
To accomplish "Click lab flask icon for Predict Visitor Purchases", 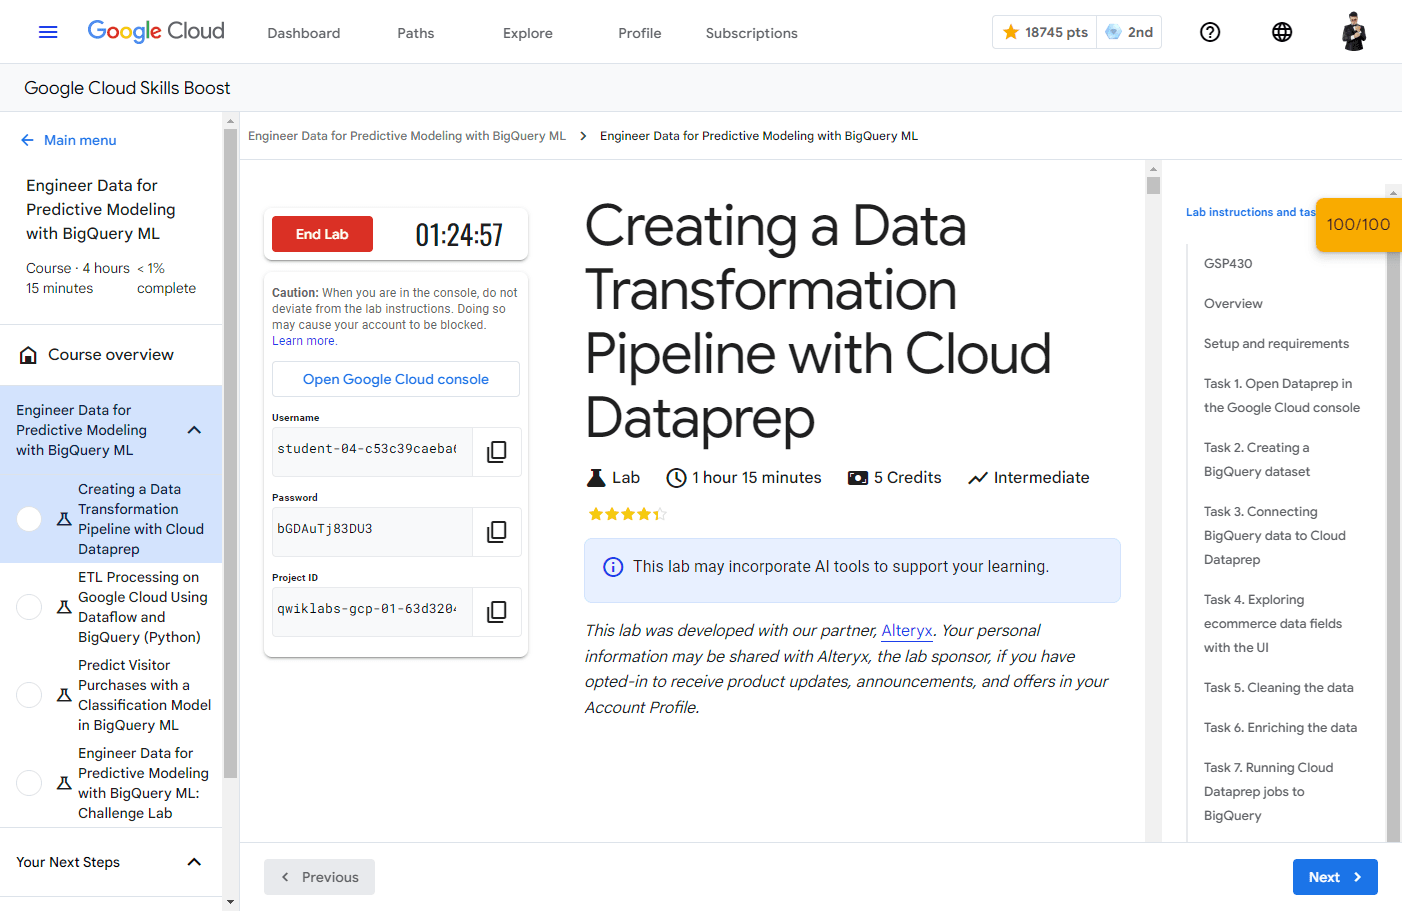I will point(64,695).
